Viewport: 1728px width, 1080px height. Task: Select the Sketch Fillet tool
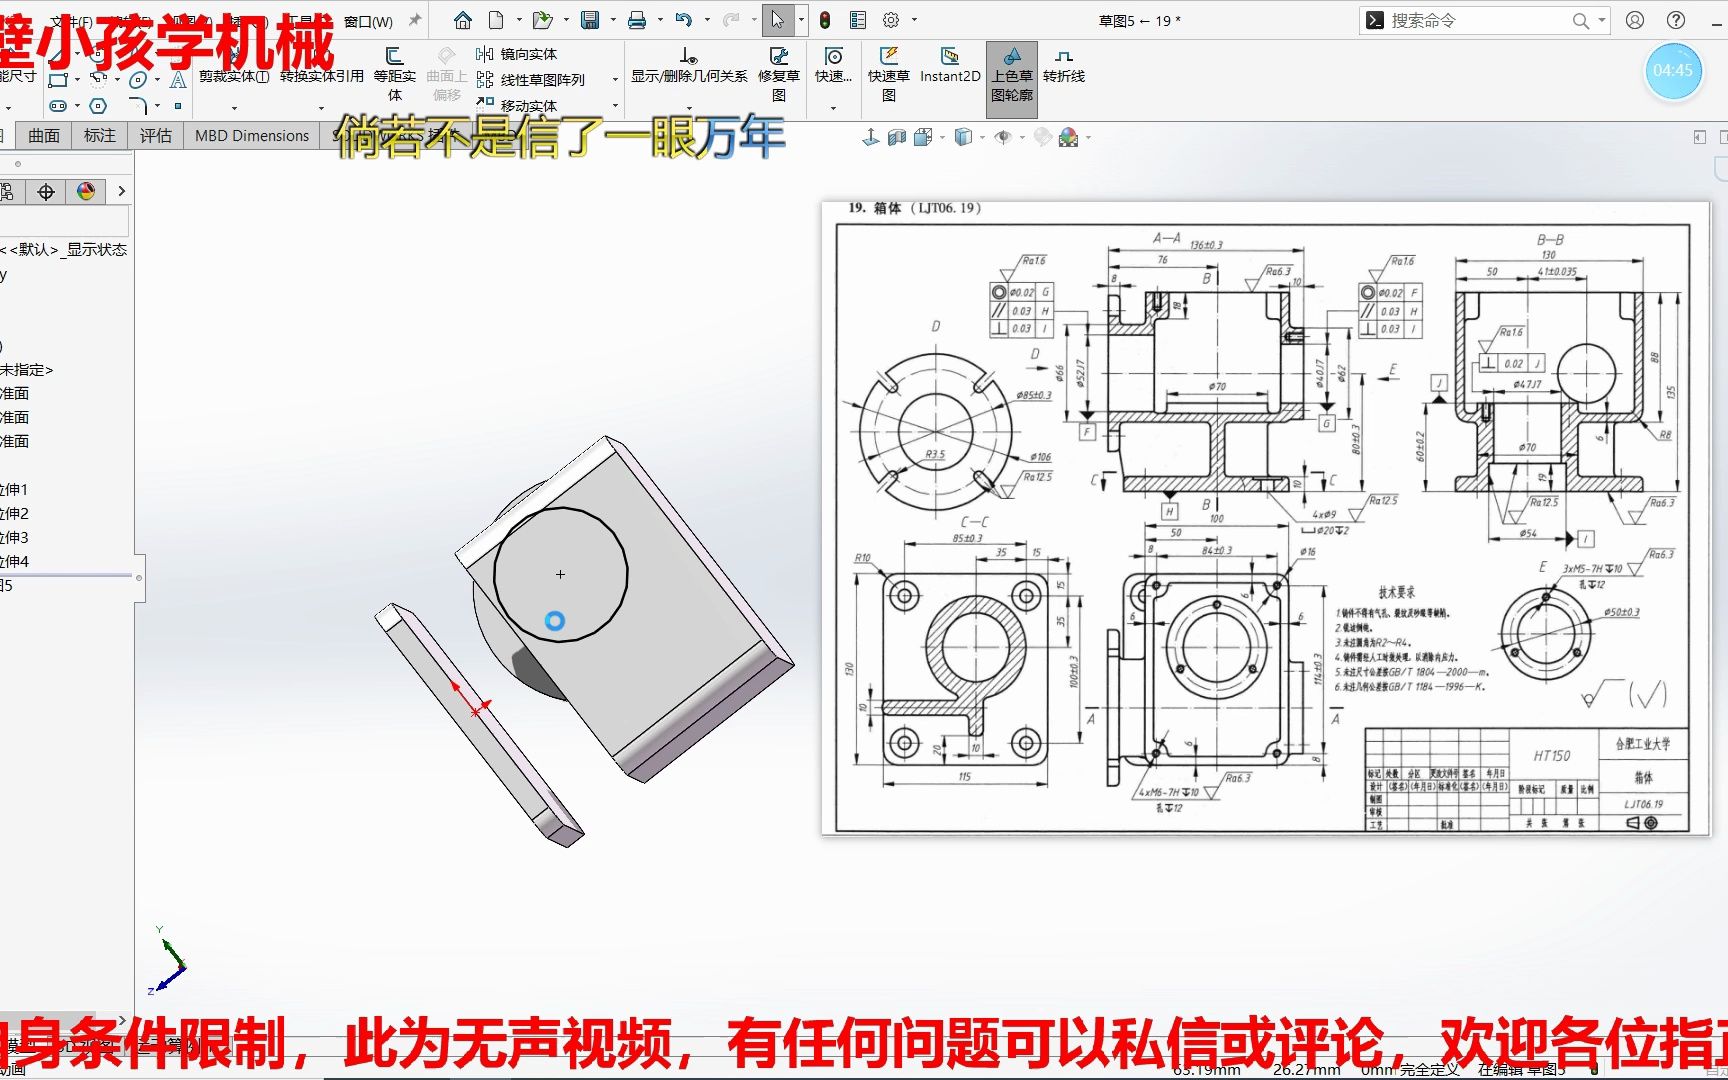[138, 105]
